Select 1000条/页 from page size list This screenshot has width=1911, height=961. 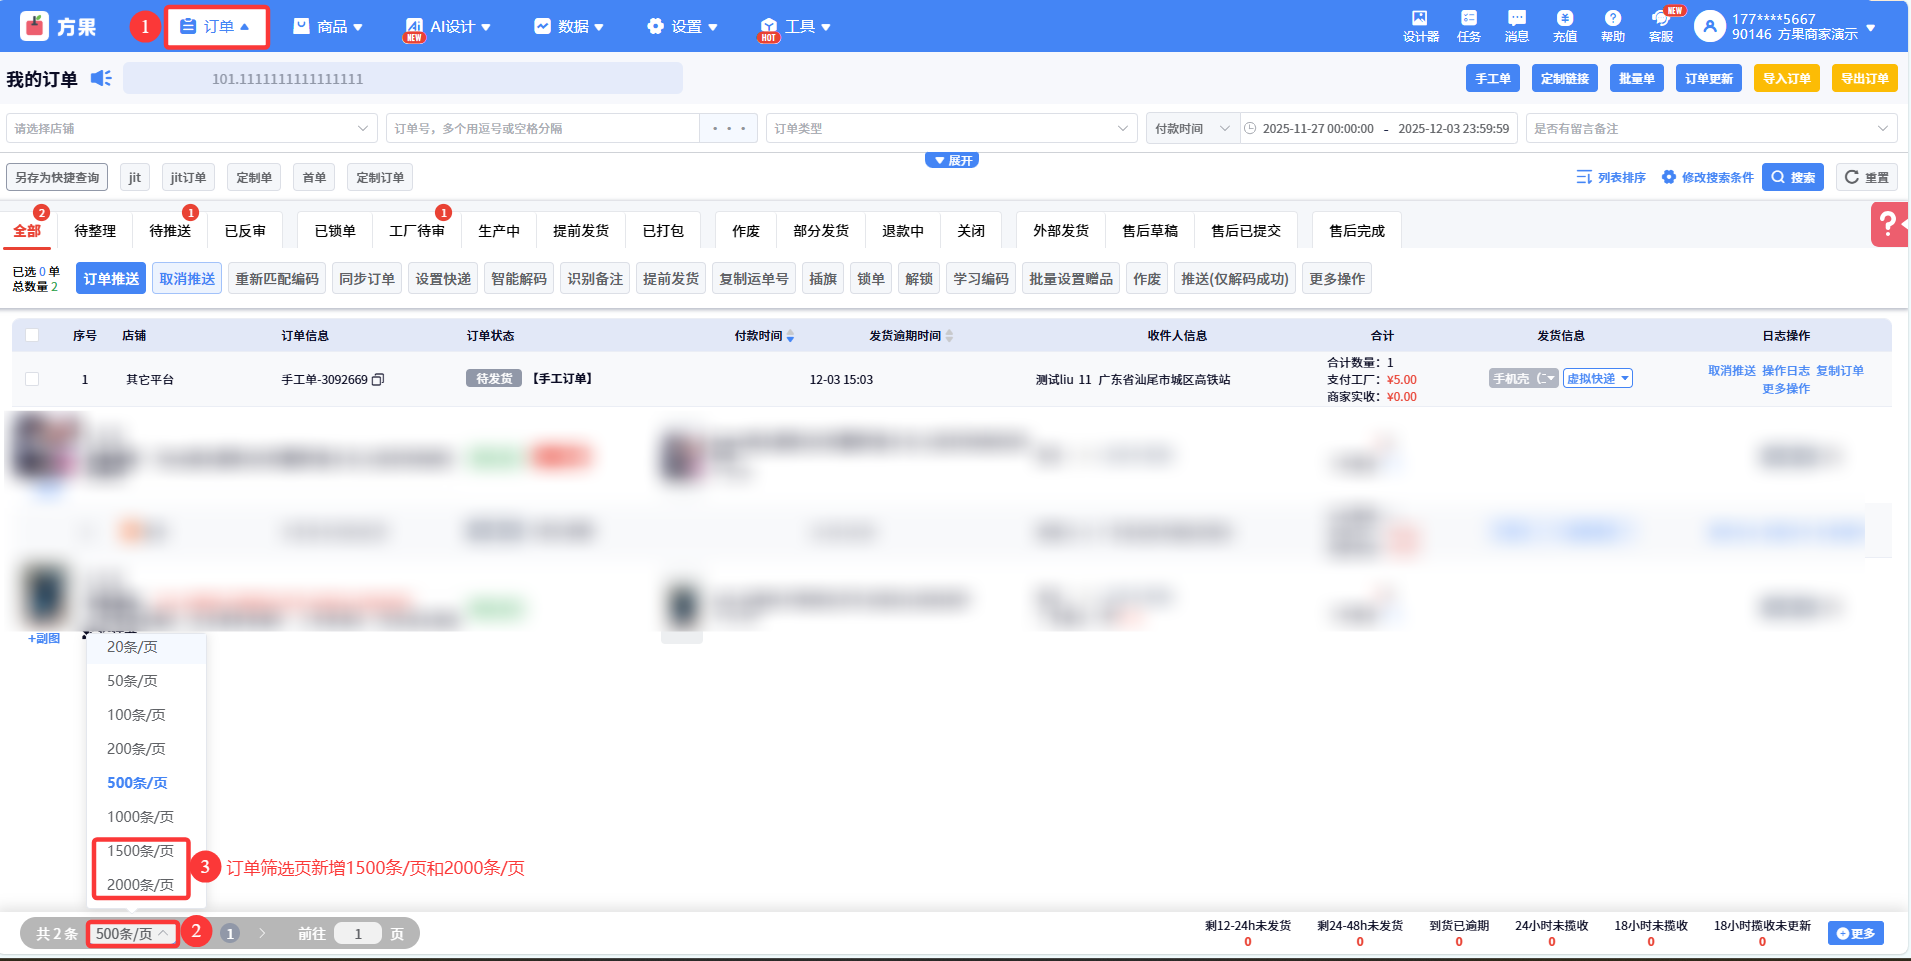[140, 817]
